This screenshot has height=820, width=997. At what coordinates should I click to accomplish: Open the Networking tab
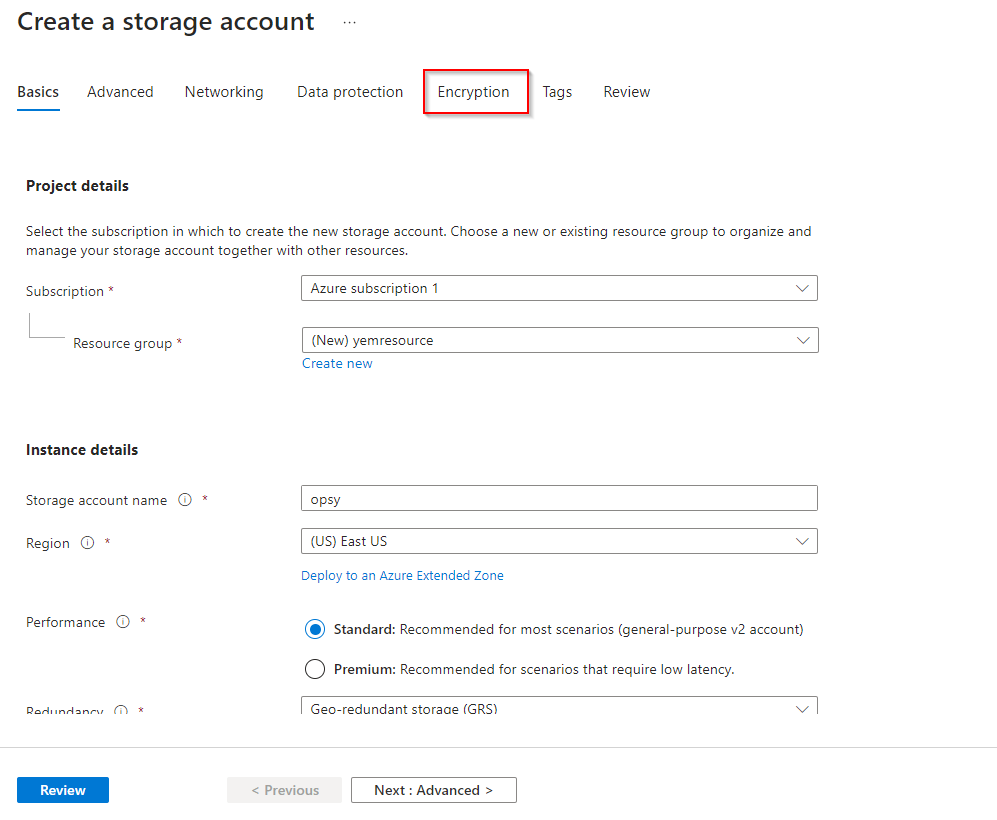coord(224,92)
